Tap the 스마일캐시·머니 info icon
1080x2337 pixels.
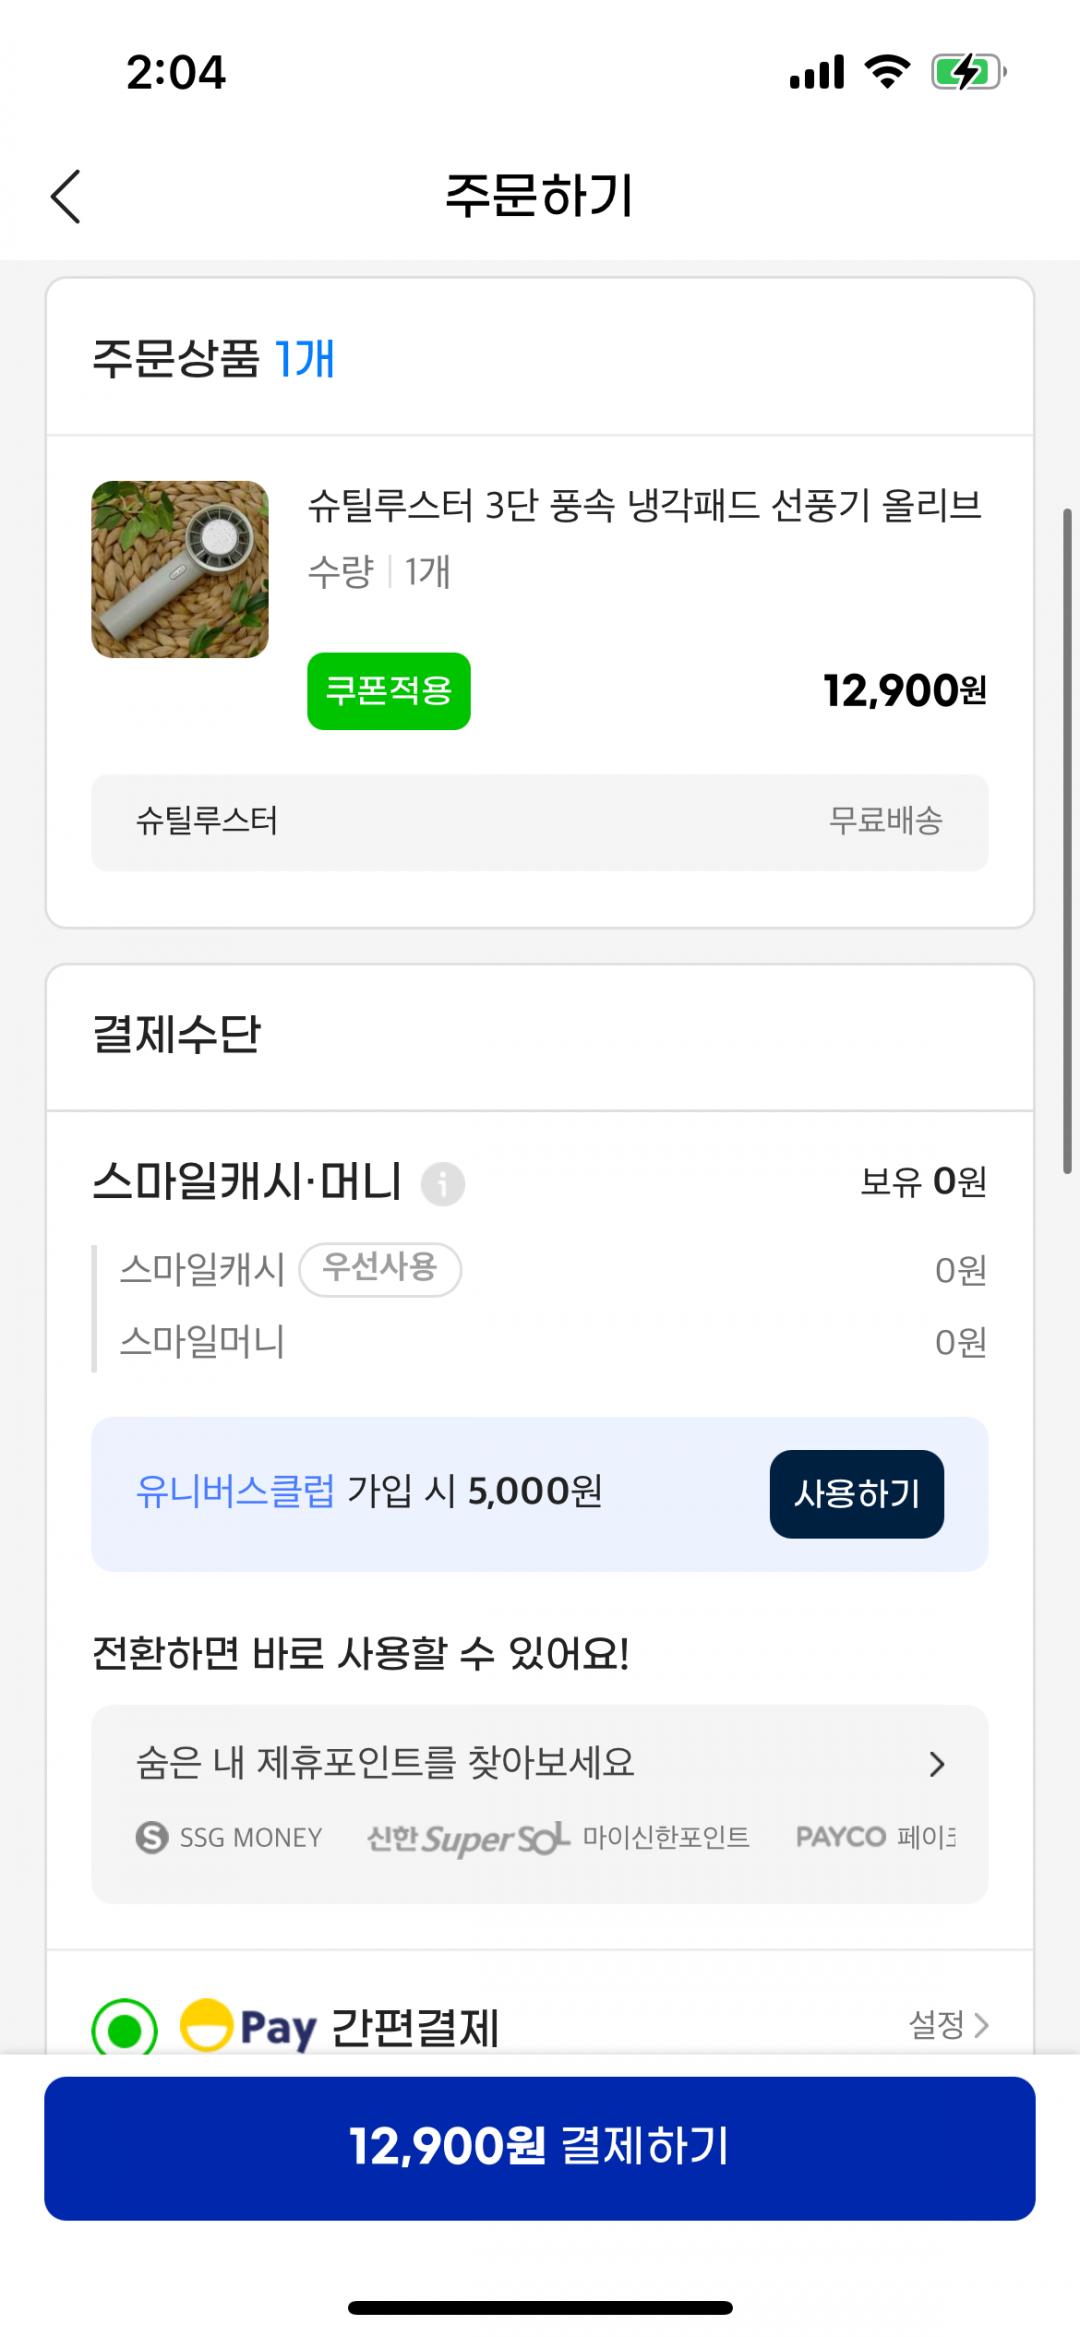(442, 1185)
